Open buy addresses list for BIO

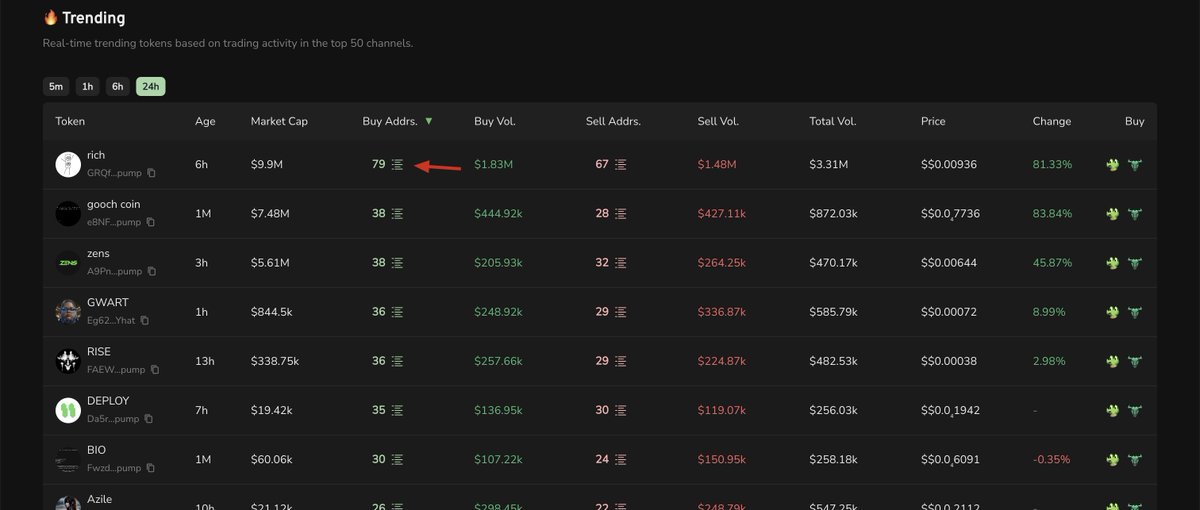pyautogui.click(x=397, y=459)
